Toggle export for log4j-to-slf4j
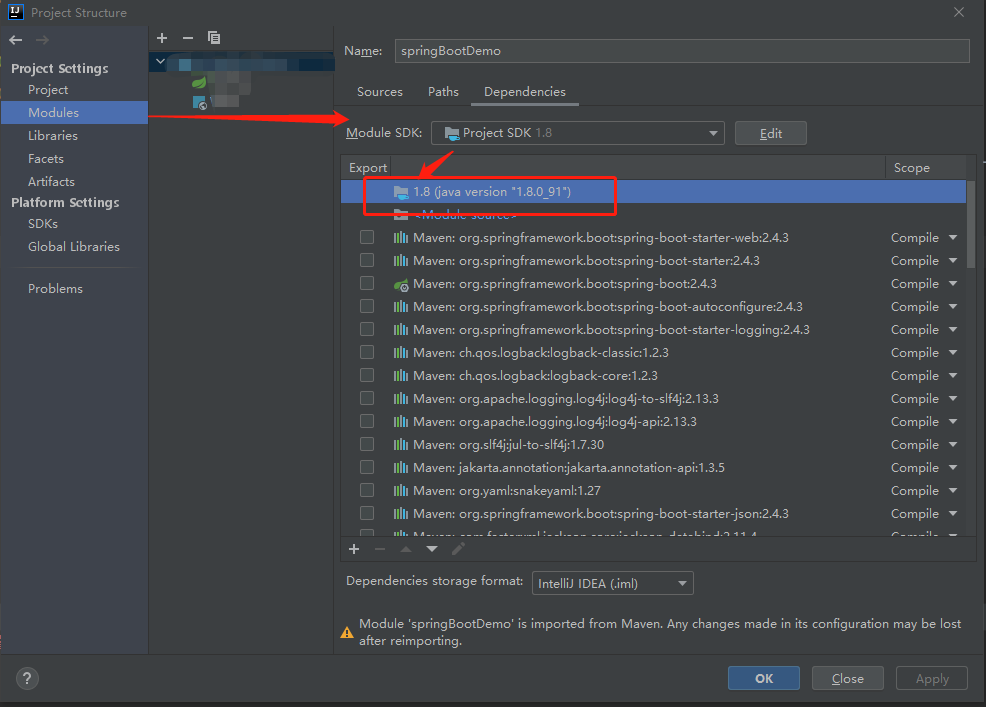This screenshot has height=707, width=986. [367, 398]
